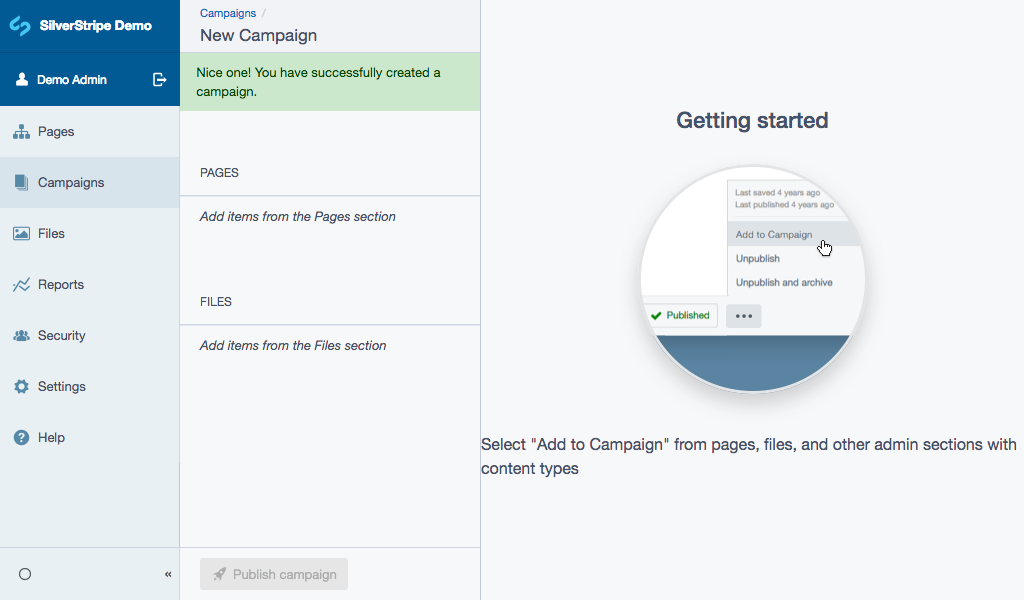Click the circle status indicator at bottom-left
Image resolution: width=1024 pixels, height=600 pixels.
(x=25, y=574)
